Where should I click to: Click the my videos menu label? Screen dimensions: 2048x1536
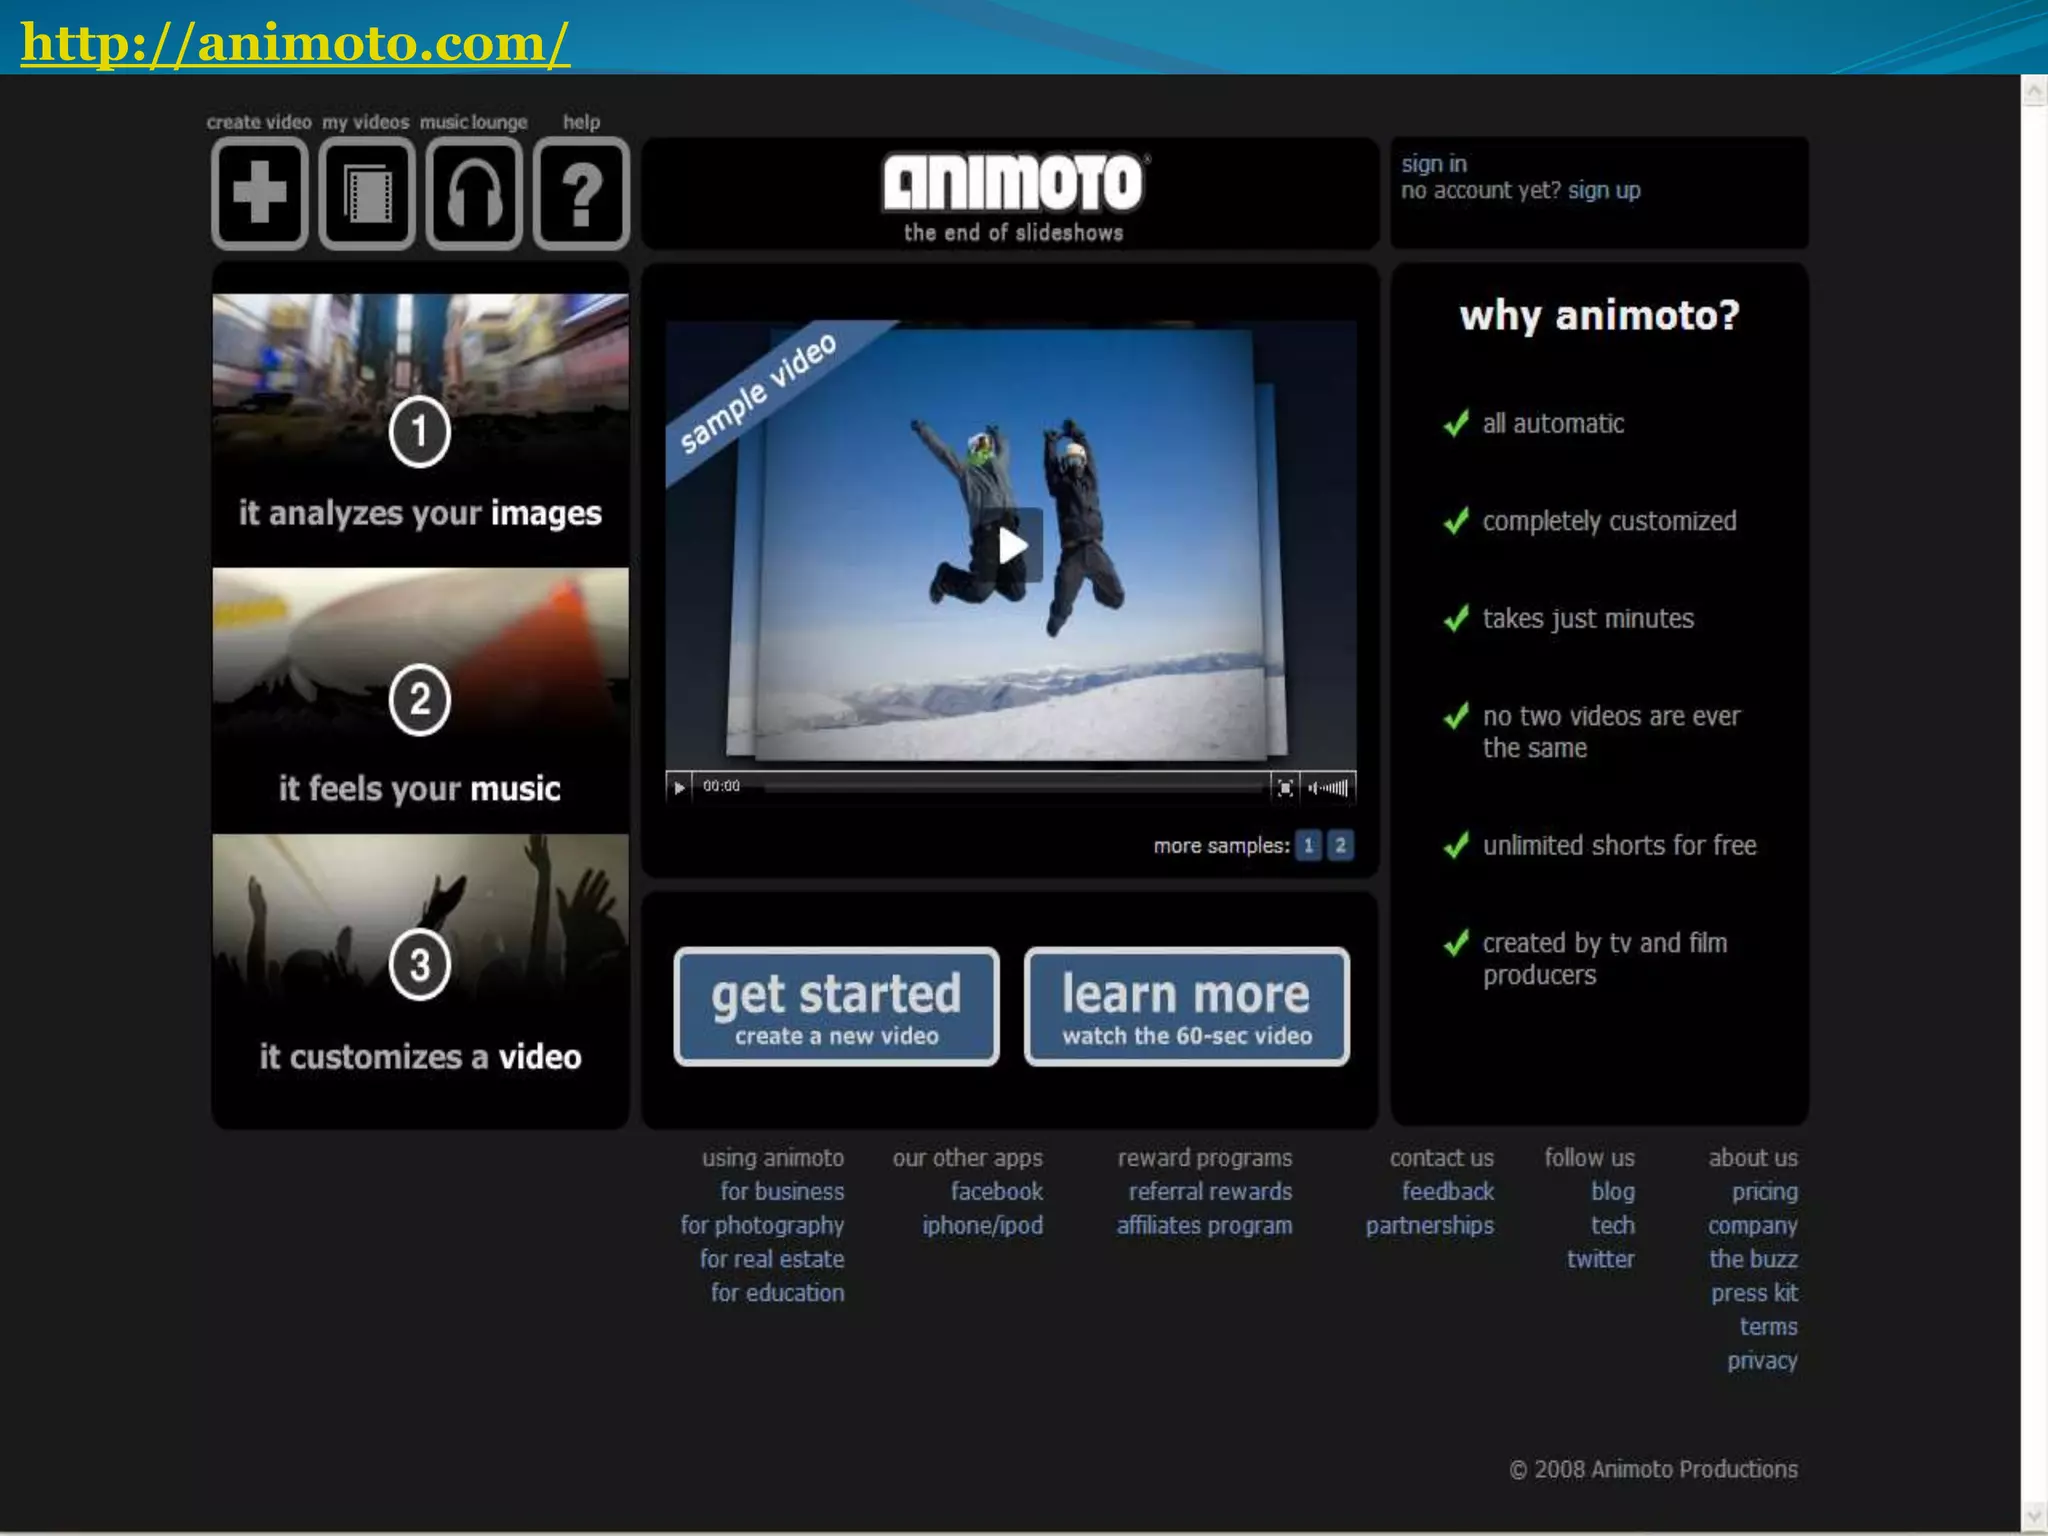pyautogui.click(x=365, y=122)
